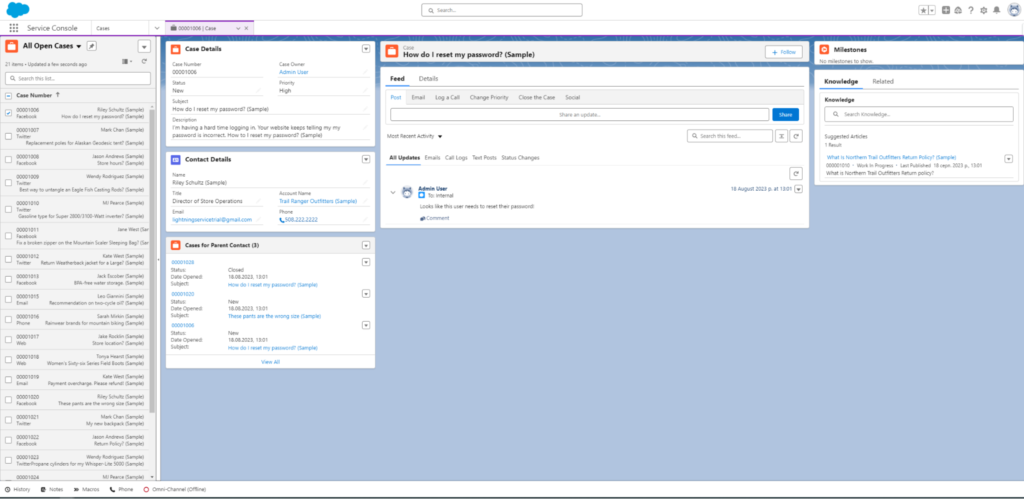Open the Trail Ranger Outfitters account link
The width and height of the screenshot is (1024, 499).
pyautogui.click(x=318, y=201)
